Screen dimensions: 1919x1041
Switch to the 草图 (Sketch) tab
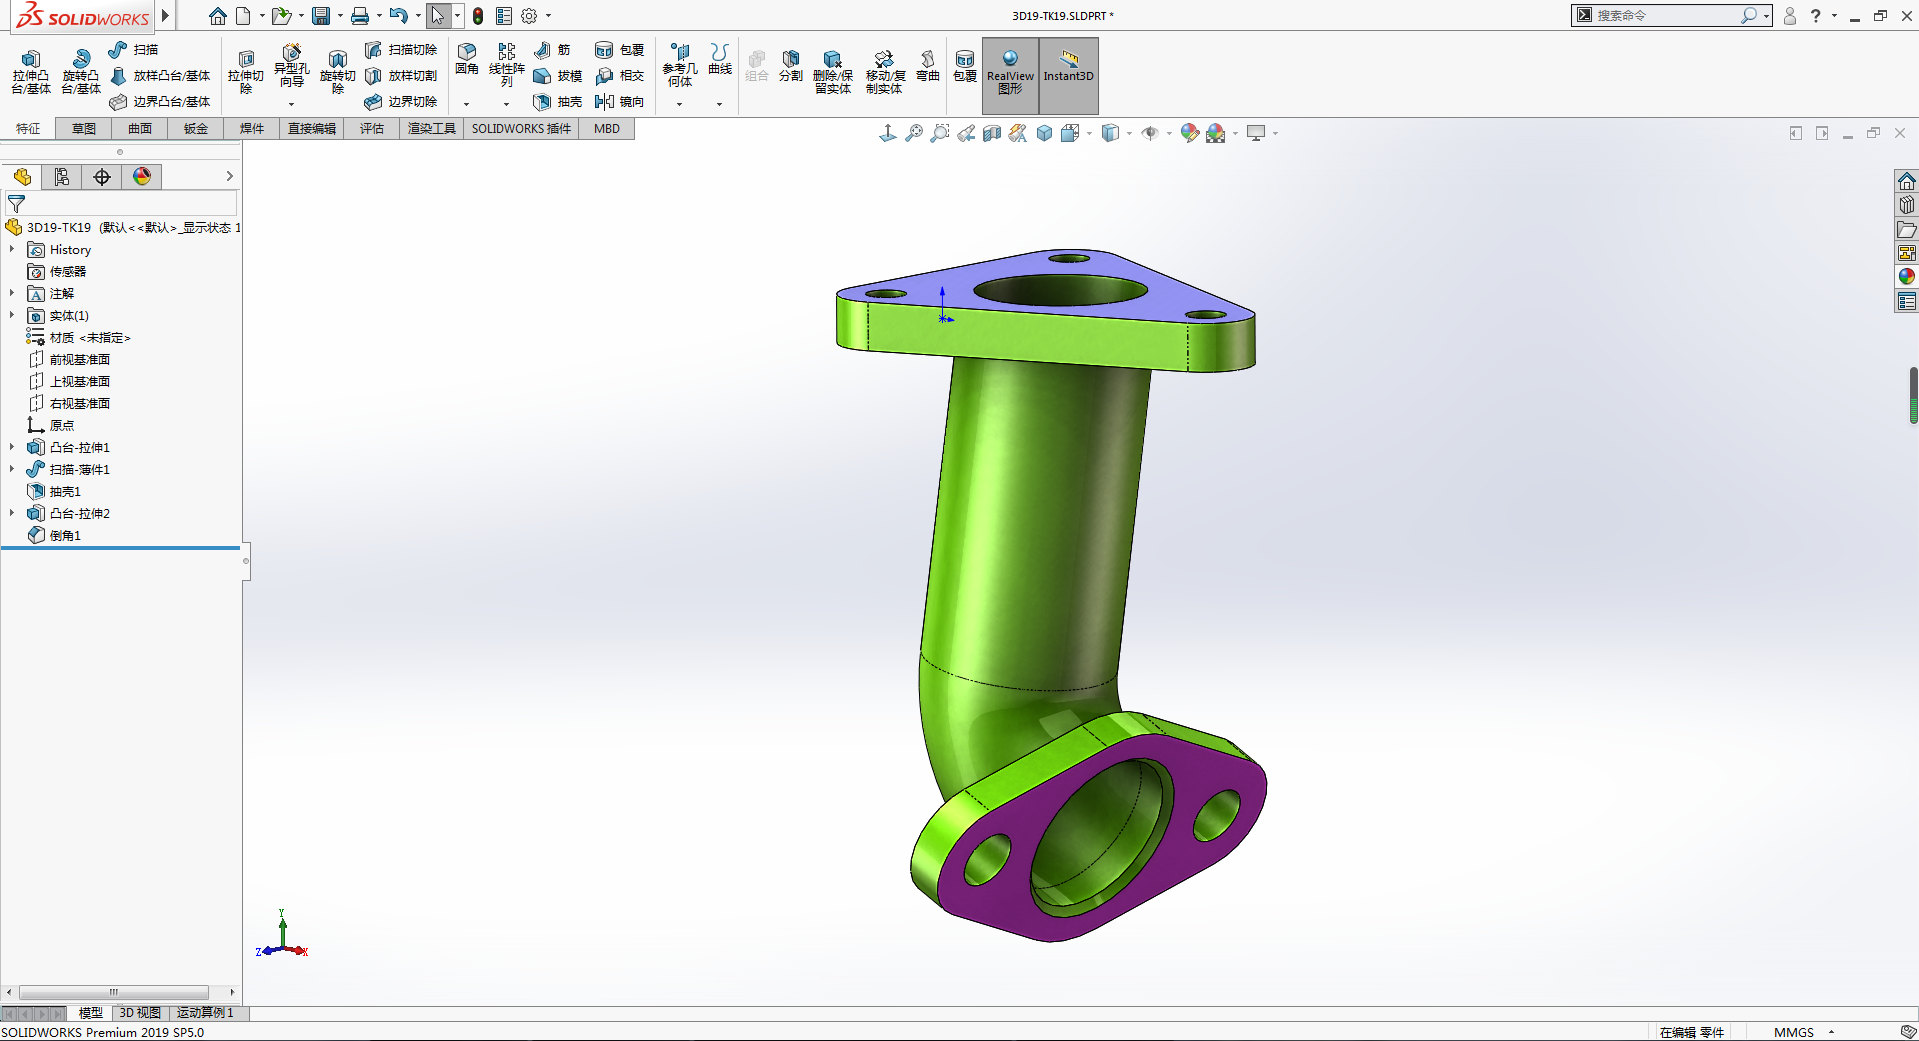84,129
